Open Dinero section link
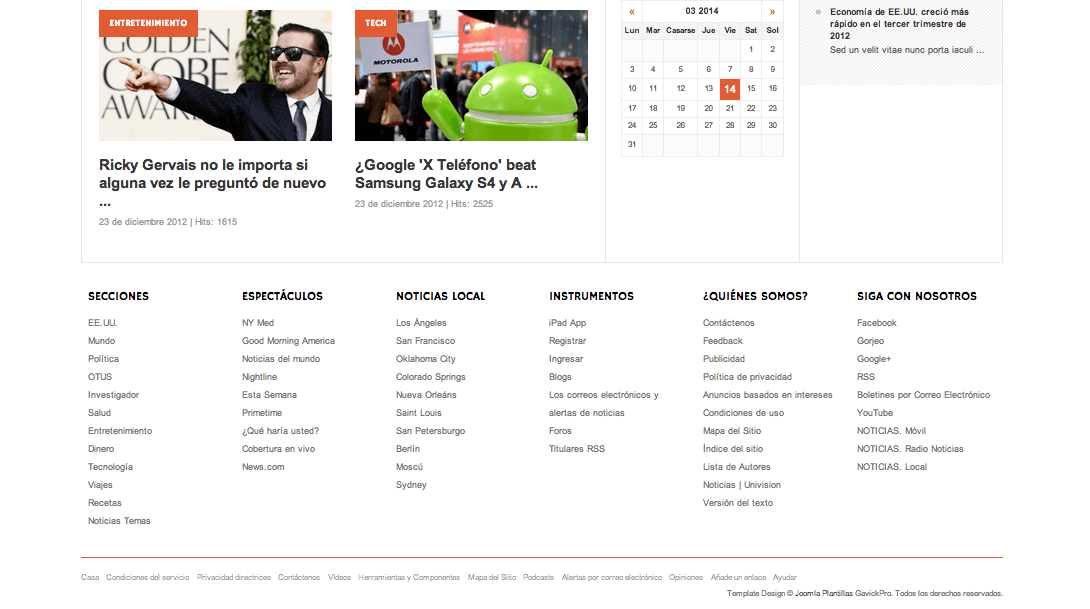Screen dimensions: 1090x609 click(101, 449)
